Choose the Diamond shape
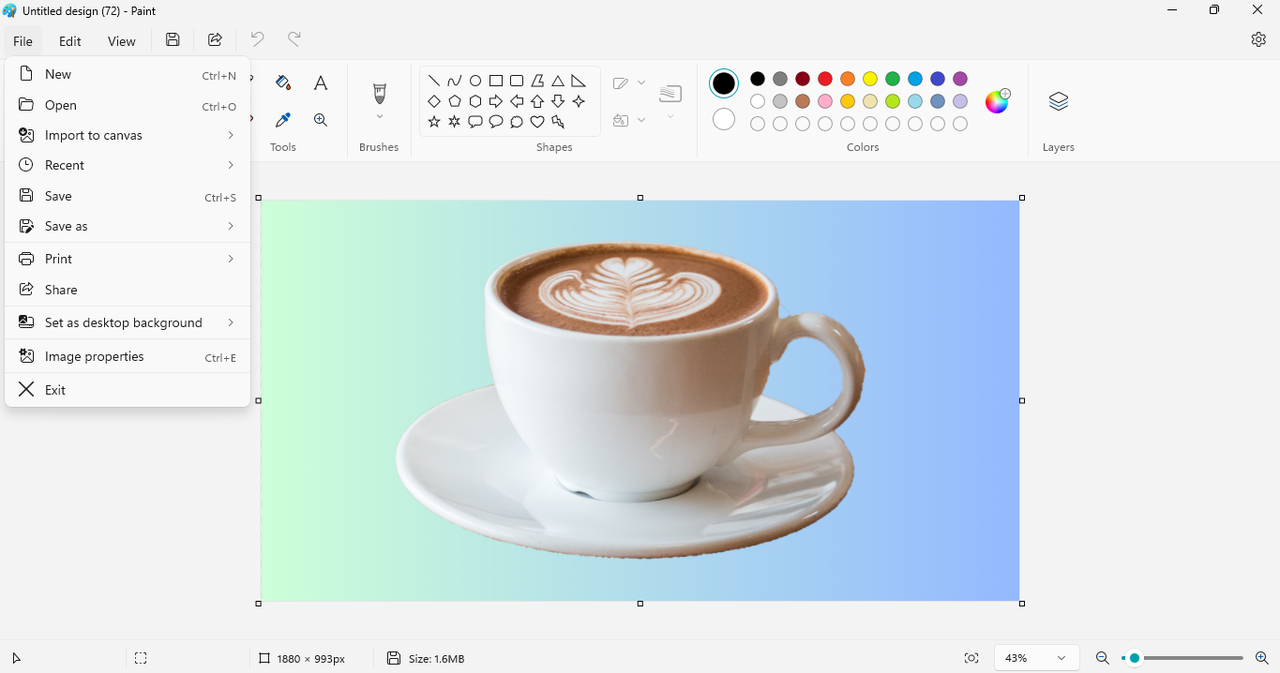 click(x=434, y=101)
